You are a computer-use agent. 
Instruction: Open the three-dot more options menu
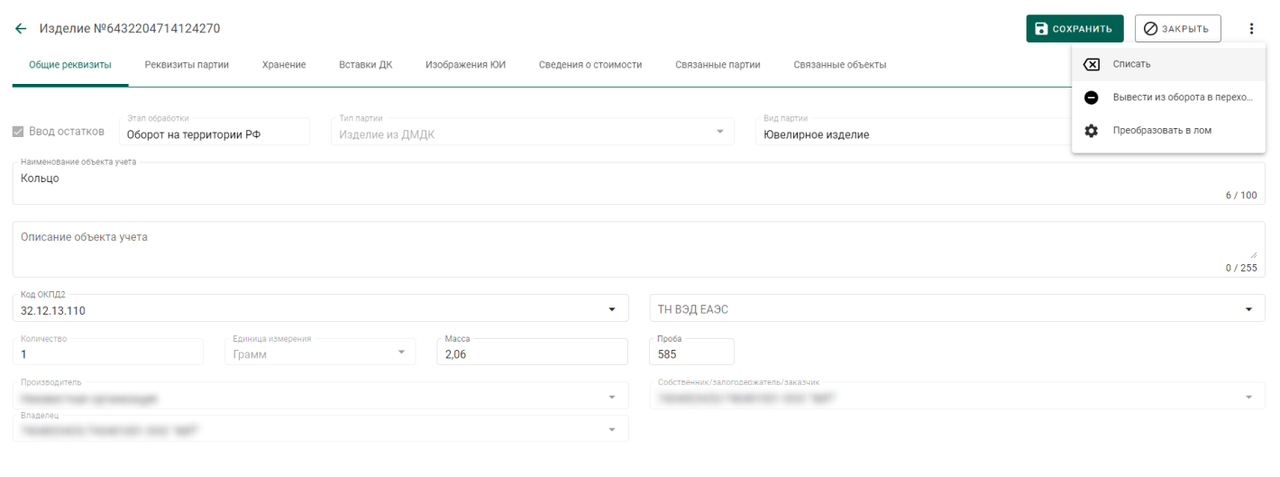pyautogui.click(x=1251, y=29)
